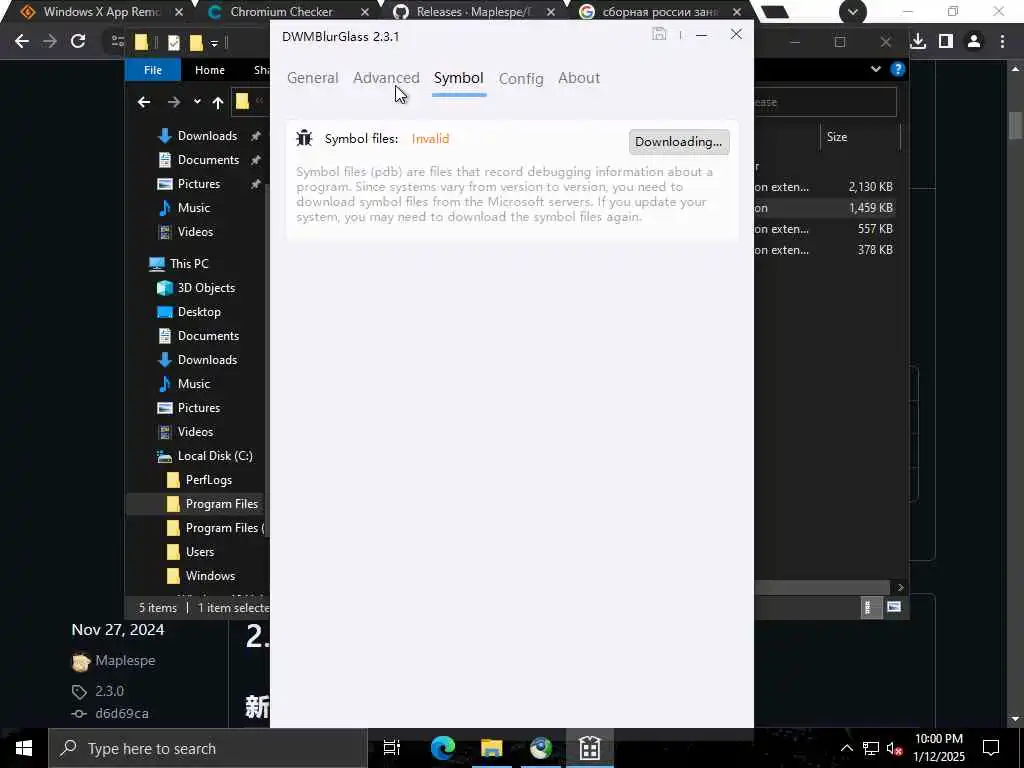Viewport: 1024px width, 768px height.
Task: Open recent locations dropdown in File Explorer
Action: pos(197,102)
